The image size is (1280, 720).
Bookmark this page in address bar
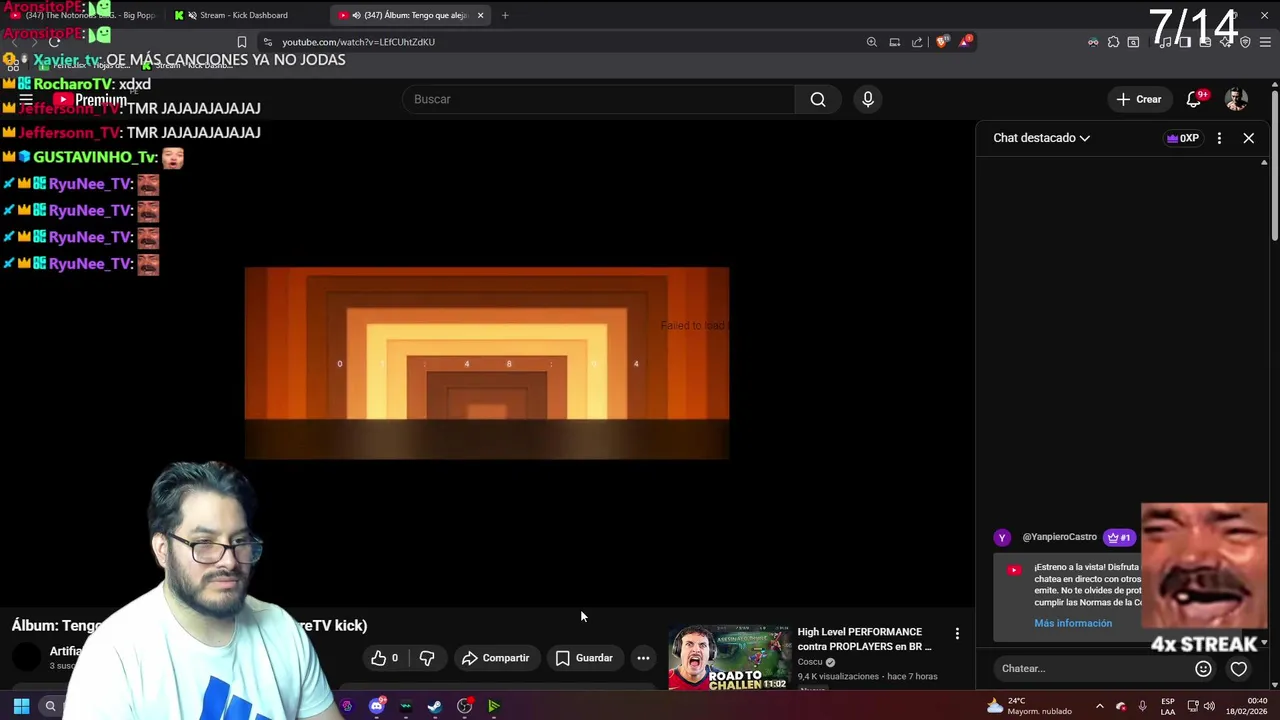(x=241, y=42)
